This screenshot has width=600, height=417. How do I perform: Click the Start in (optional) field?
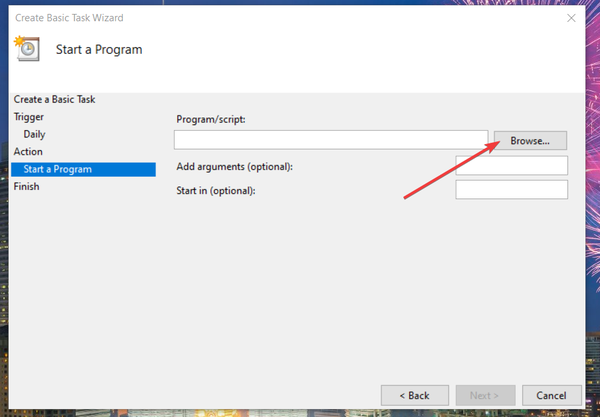pyautogui.click(x=511, y=190)
